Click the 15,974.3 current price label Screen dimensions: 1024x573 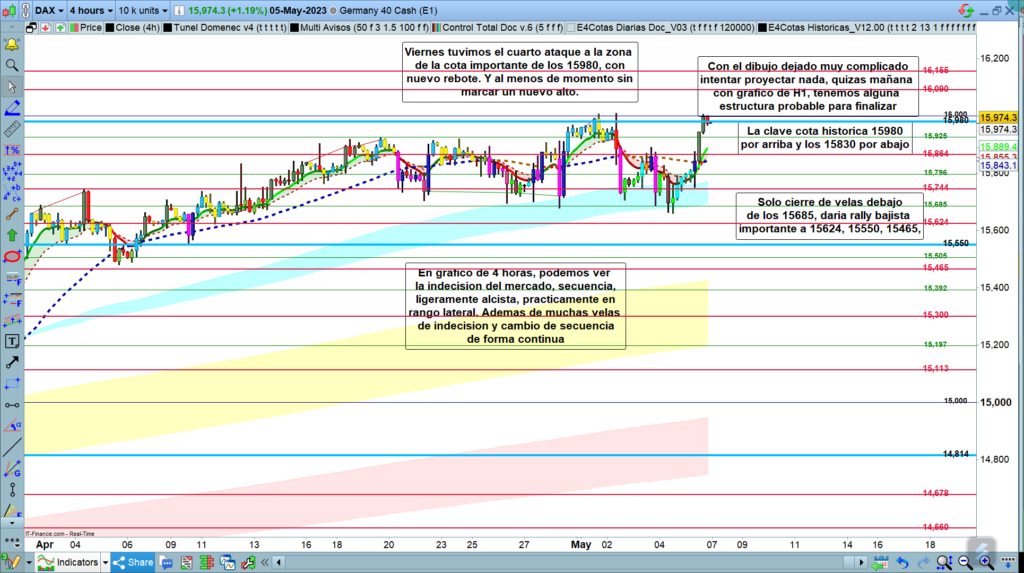(1000, 117)
